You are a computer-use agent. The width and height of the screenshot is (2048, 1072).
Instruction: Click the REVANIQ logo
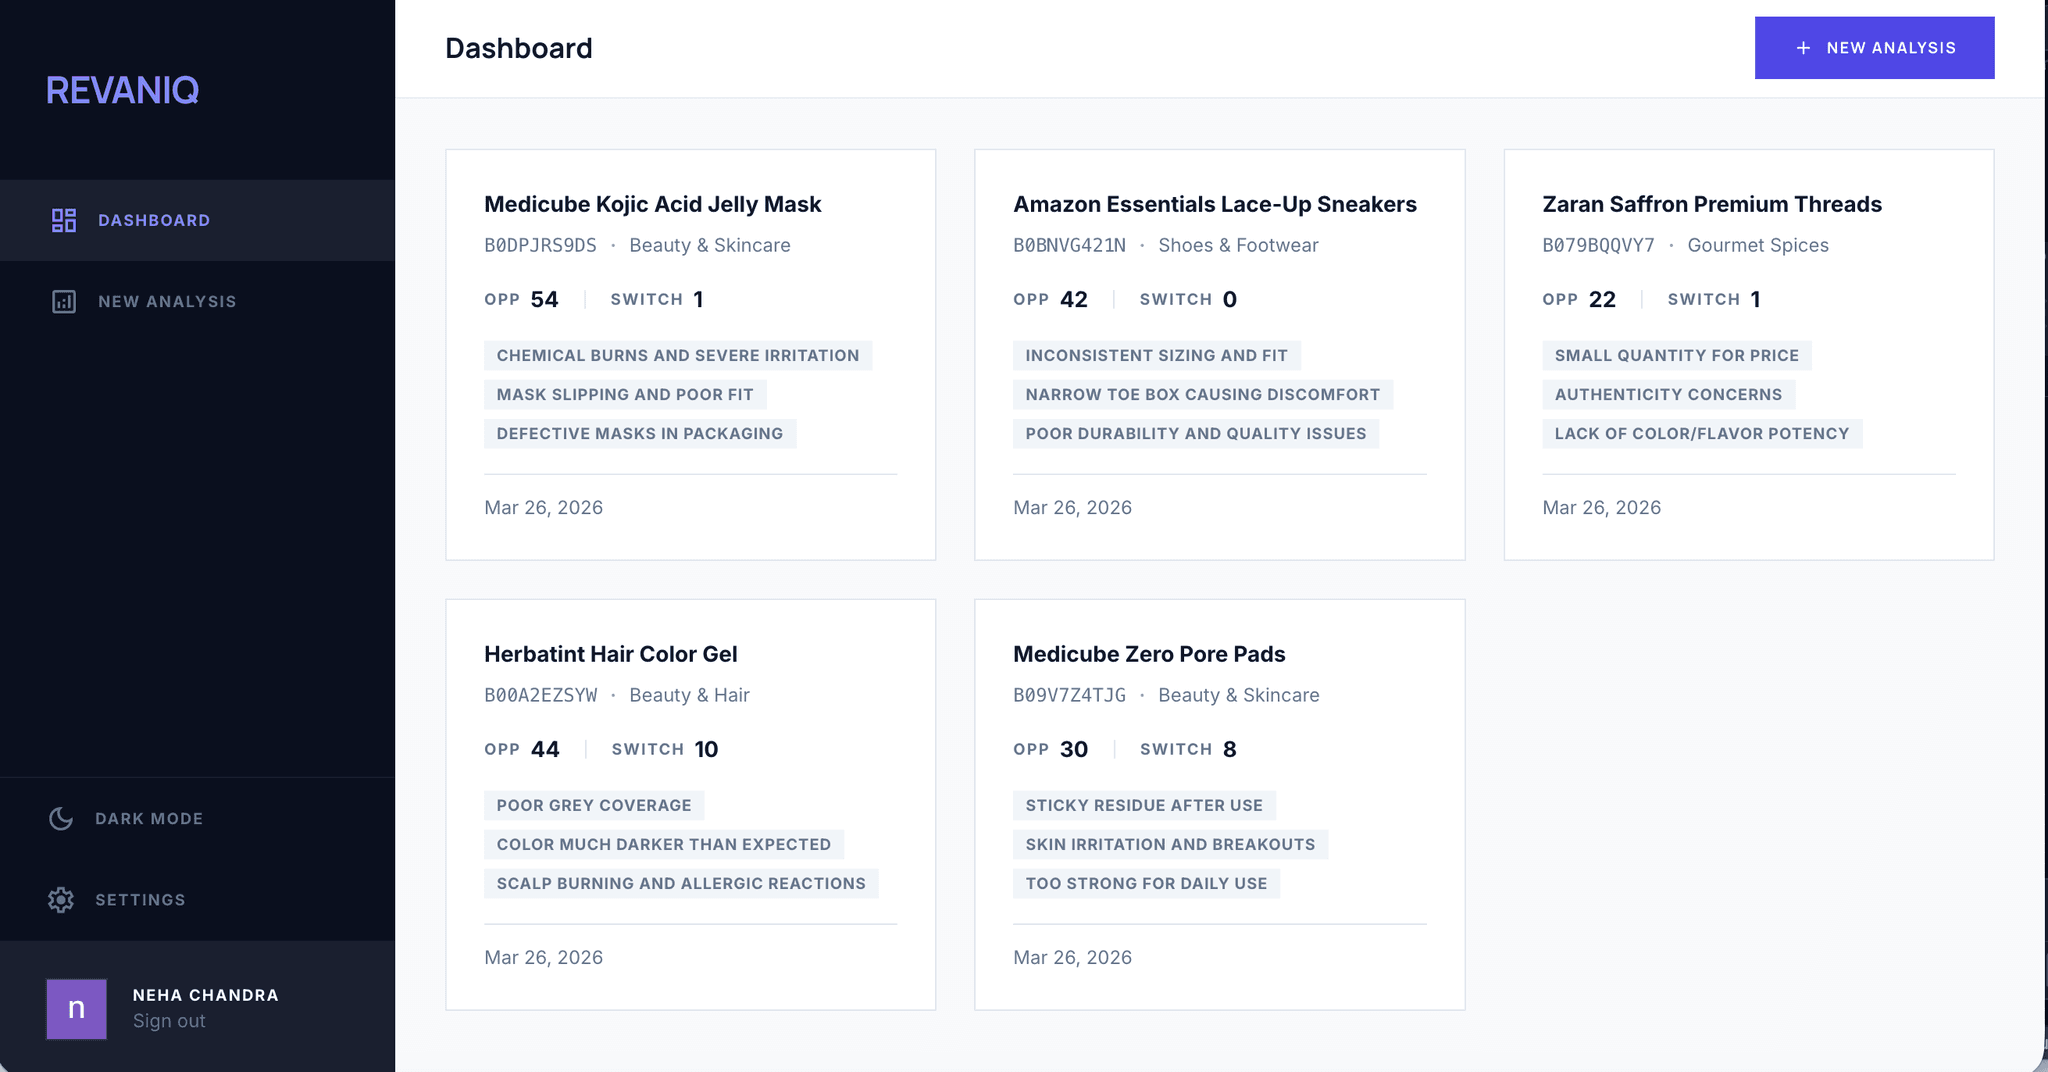(122, 90)
